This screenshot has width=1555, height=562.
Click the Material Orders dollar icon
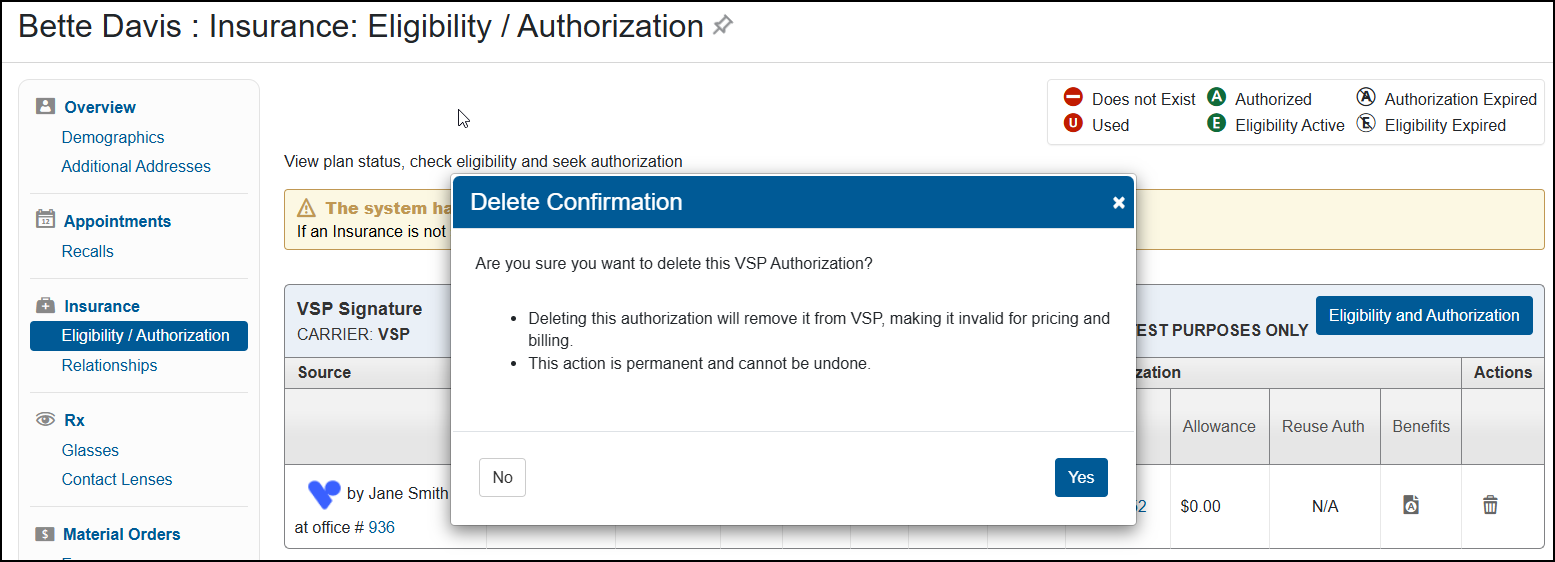coord(45,534)
